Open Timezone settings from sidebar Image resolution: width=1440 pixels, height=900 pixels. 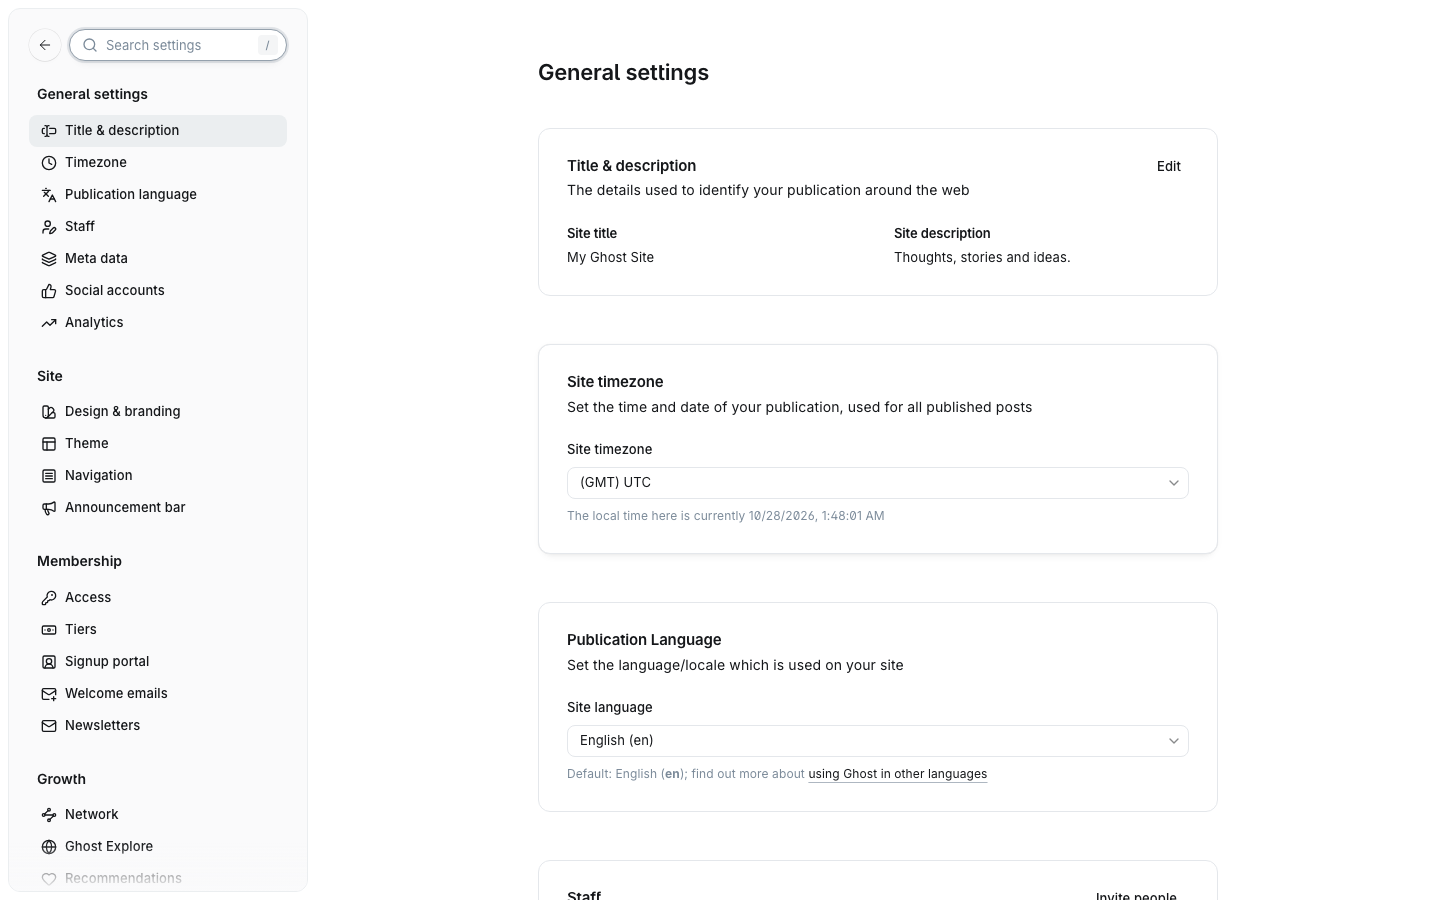tap(158, 163)
